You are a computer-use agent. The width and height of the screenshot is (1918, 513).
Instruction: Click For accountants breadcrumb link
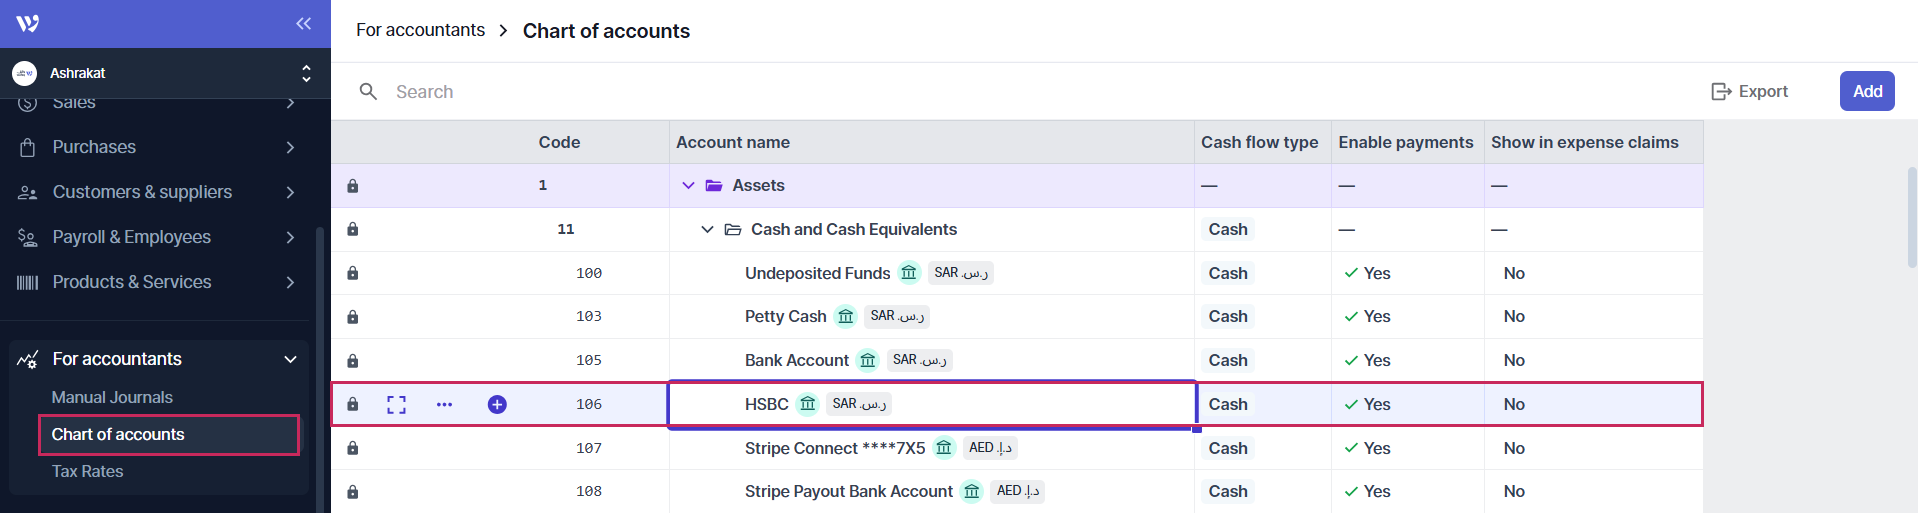pos(420,30)
